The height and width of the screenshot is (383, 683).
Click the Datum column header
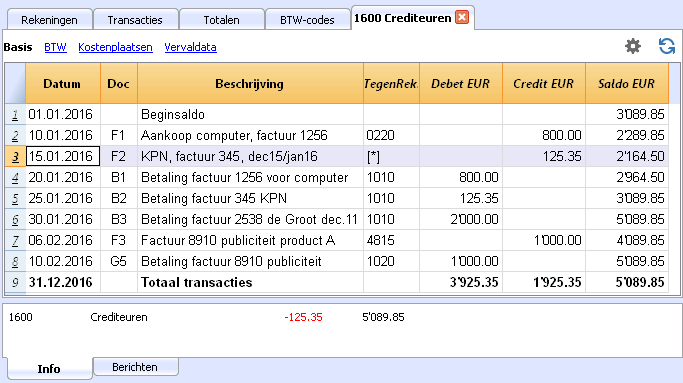click(x=63, y=84)
